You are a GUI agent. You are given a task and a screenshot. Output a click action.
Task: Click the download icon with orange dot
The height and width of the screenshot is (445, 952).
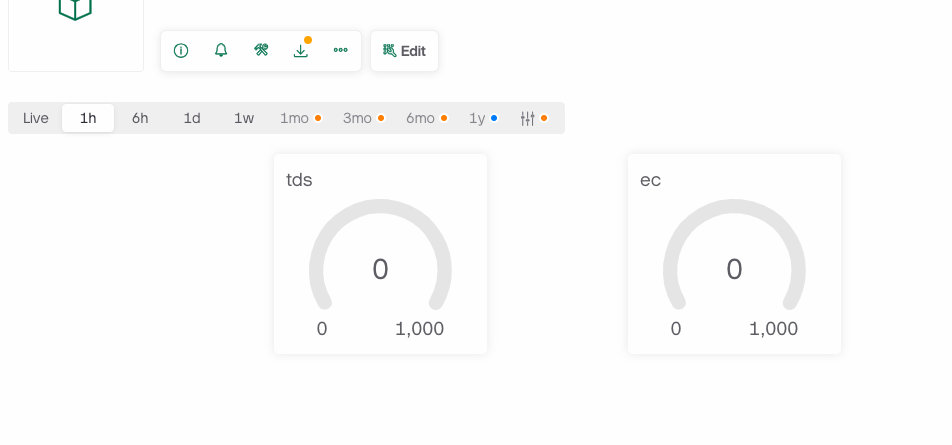click(x=301, y=50)
